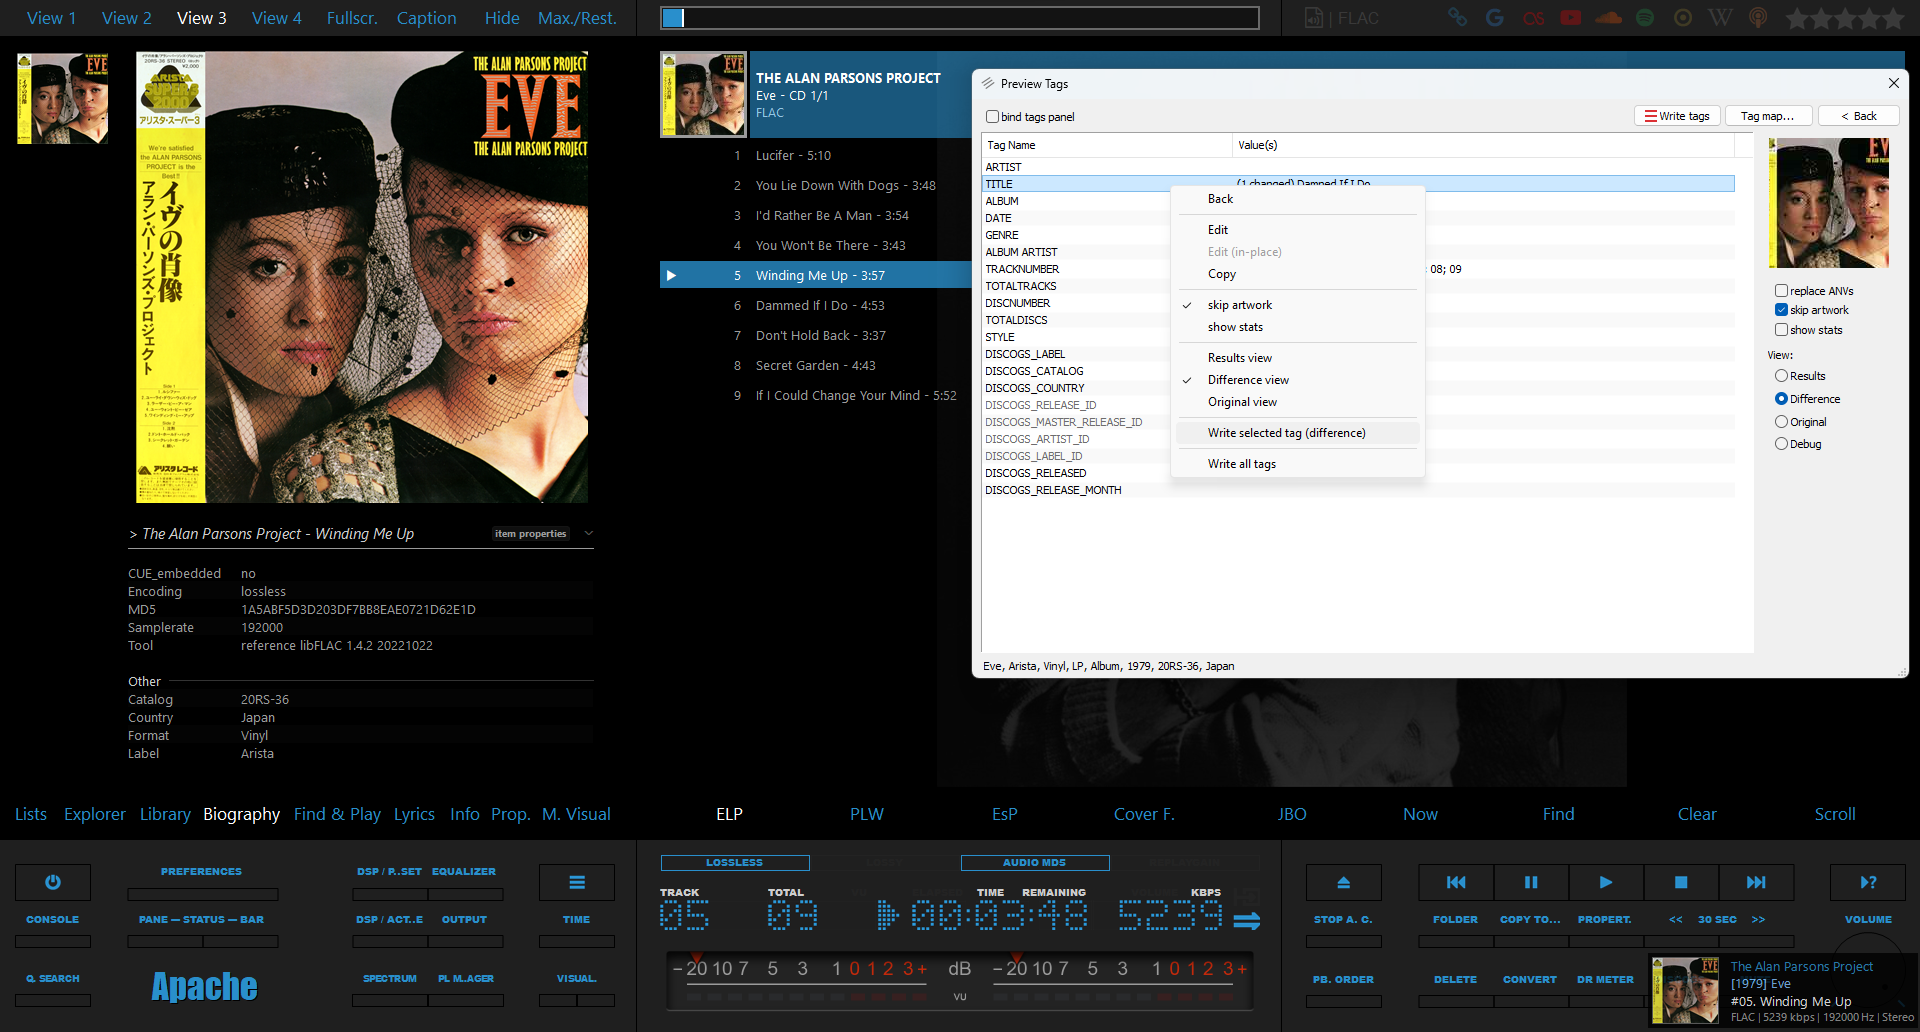Click the random playback button above Volume
Screen dimensions: 1920x1032
point(1868,882)
